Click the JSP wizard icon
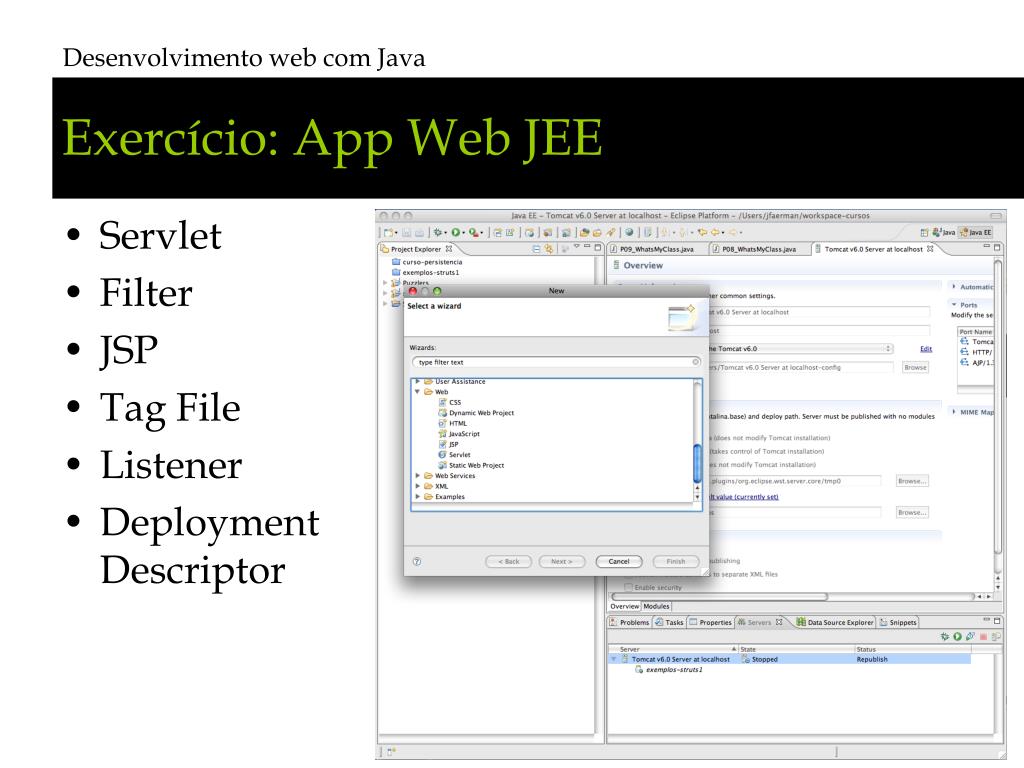 point(442,444)
